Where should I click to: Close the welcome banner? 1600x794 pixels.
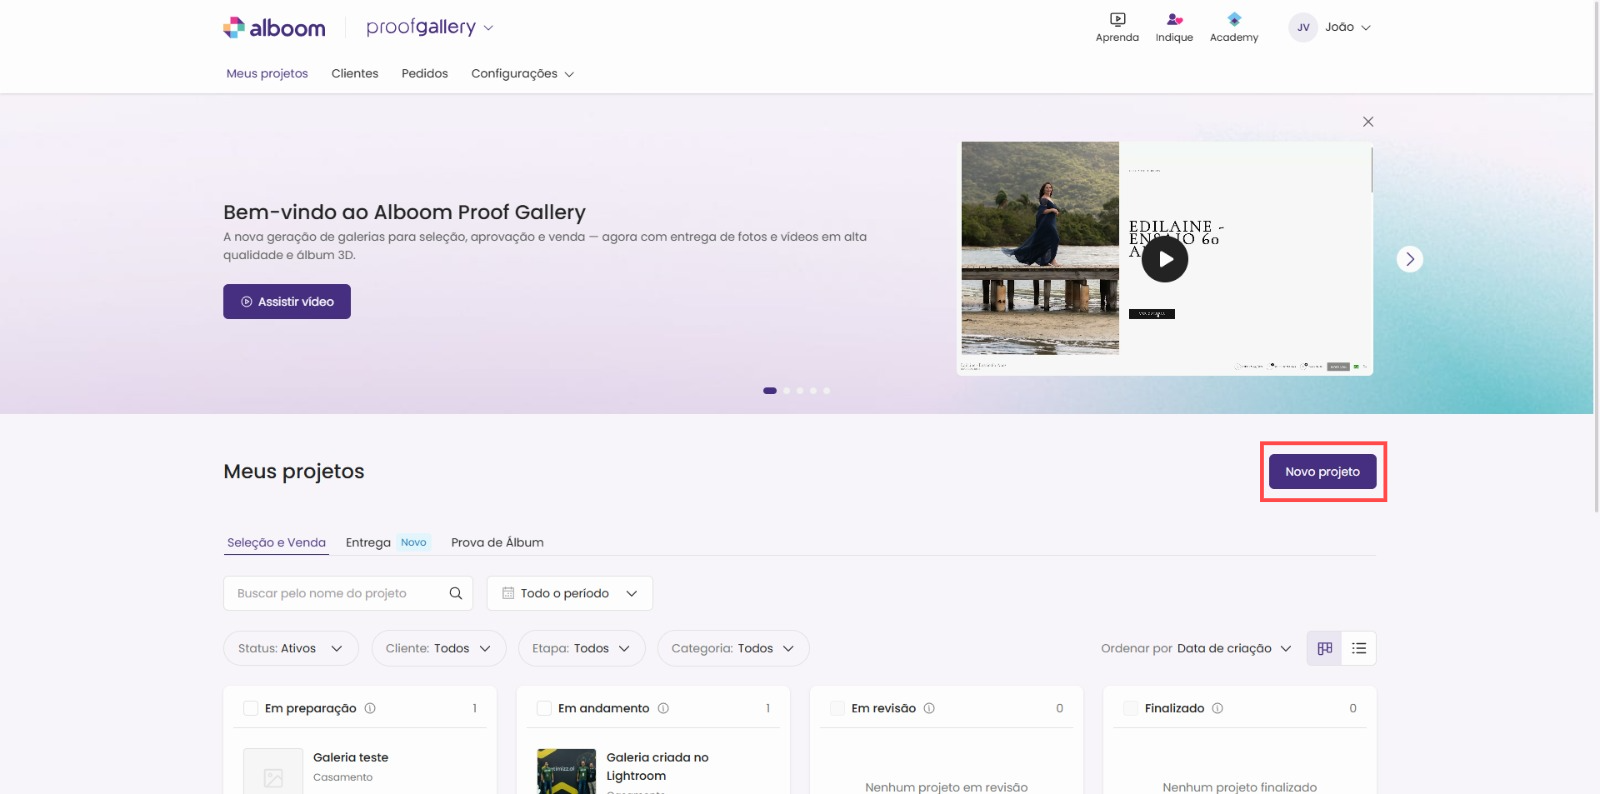point(1368,121)
